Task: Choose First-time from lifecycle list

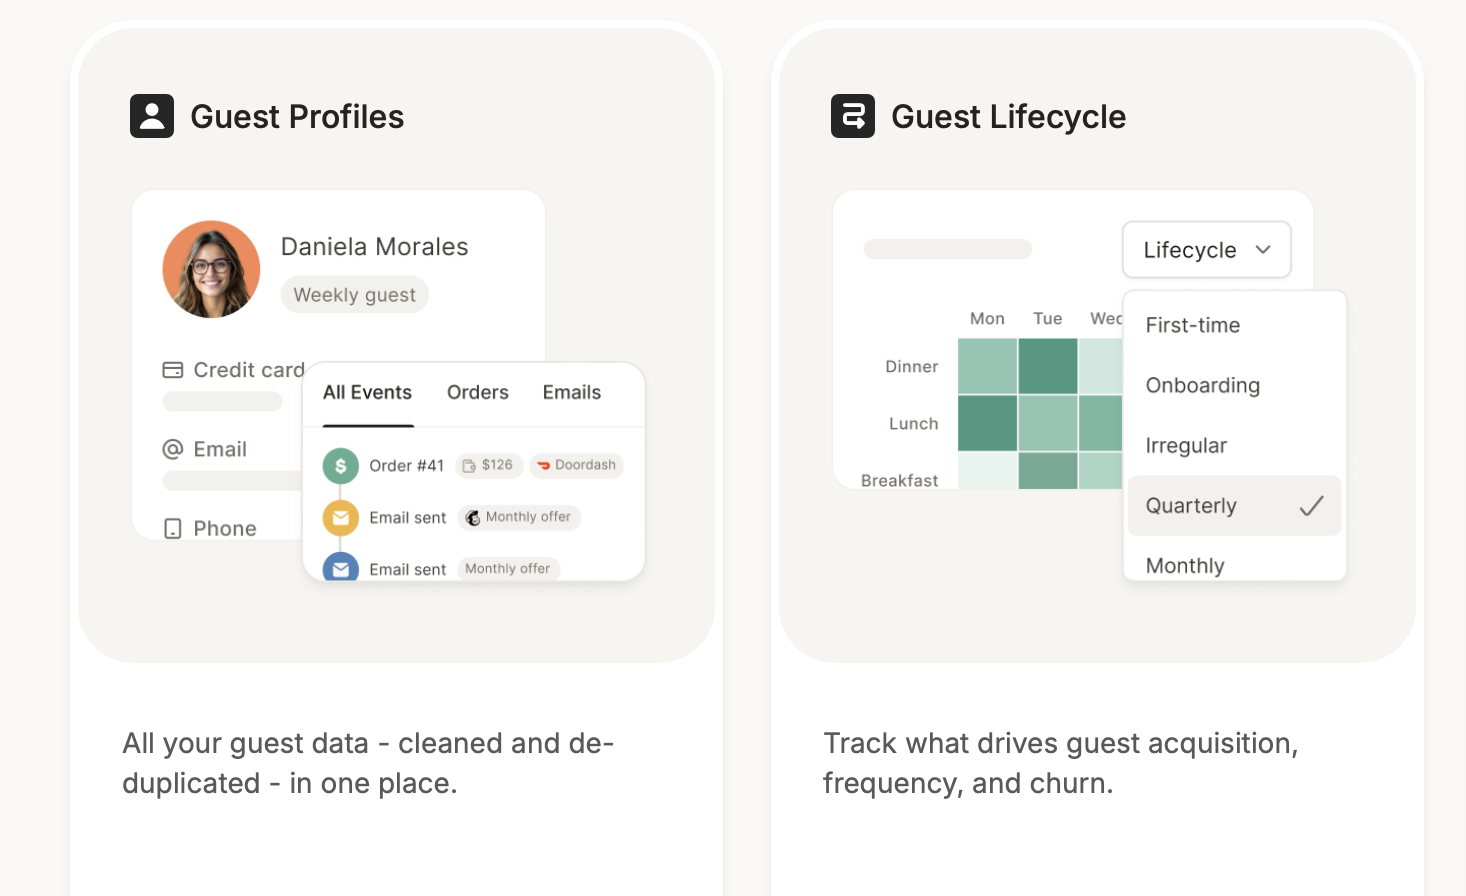Action: pyautogui.click(x=1193, y=325)
